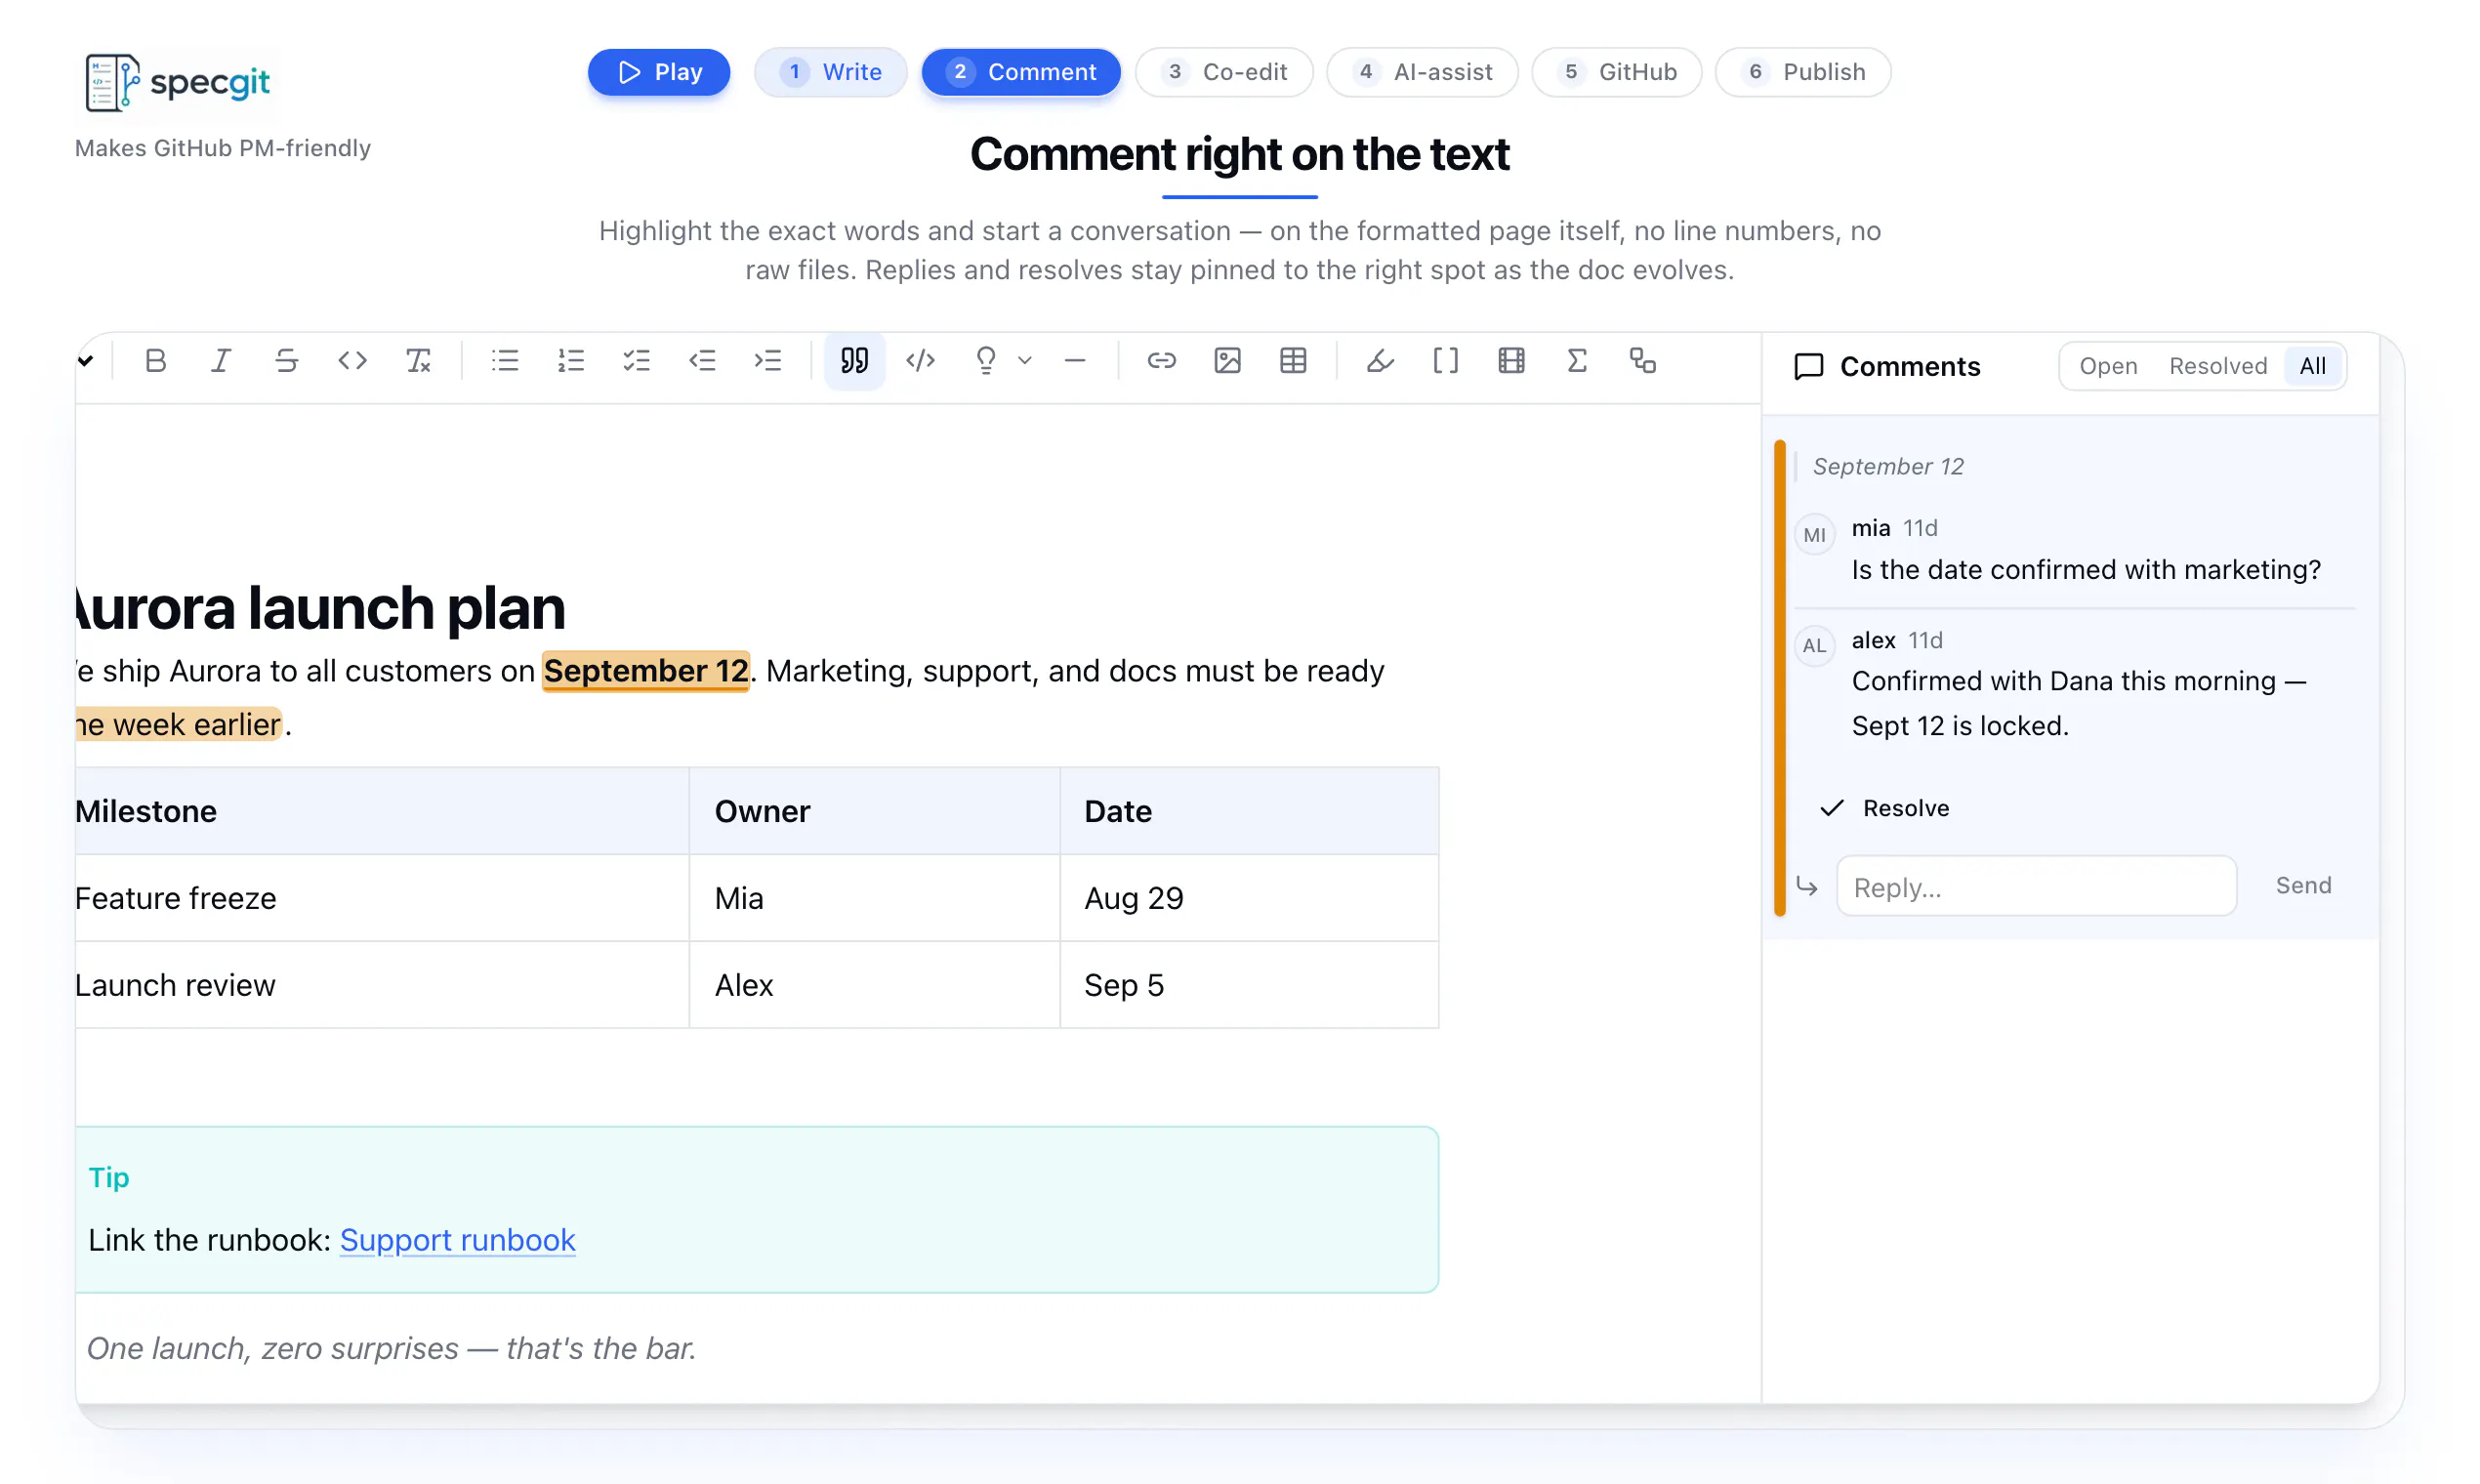Click the quoted 'September 12' comment excerpt
The image size is (2480, 1484).
1888,467
